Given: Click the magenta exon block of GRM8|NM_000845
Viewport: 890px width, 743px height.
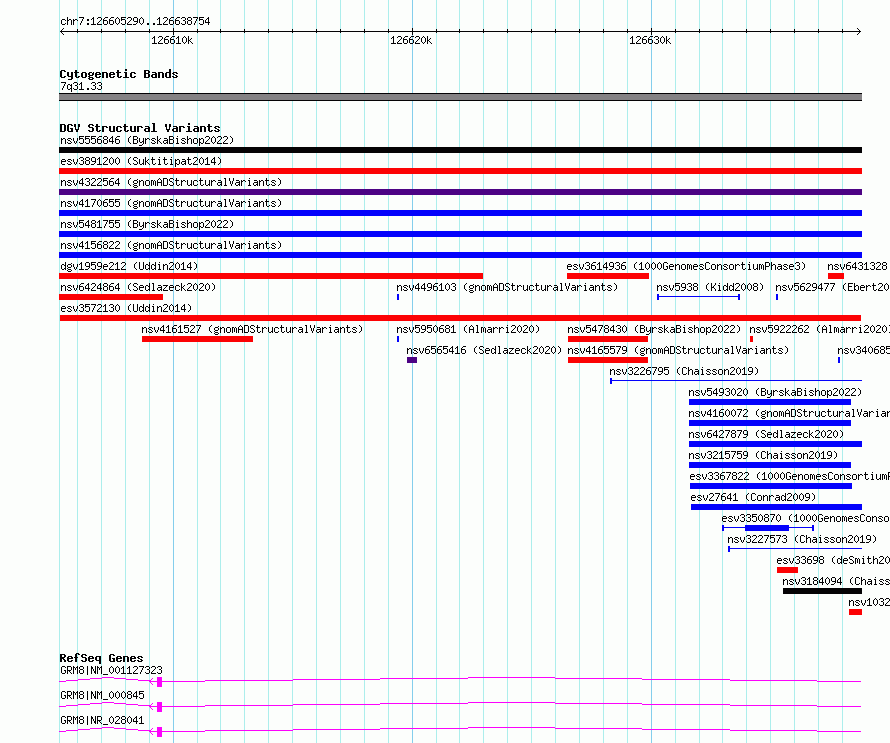Looking at the screenshot, I should (159, 707).
